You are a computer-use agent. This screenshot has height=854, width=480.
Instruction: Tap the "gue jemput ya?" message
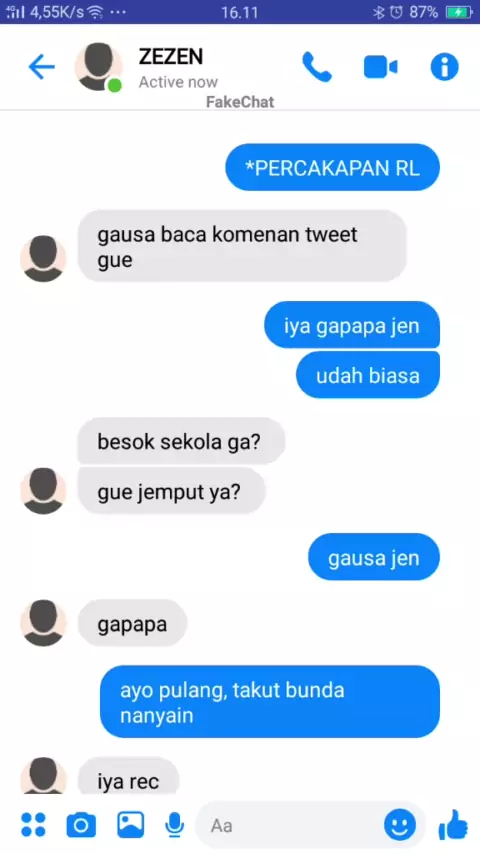point(172,491)
